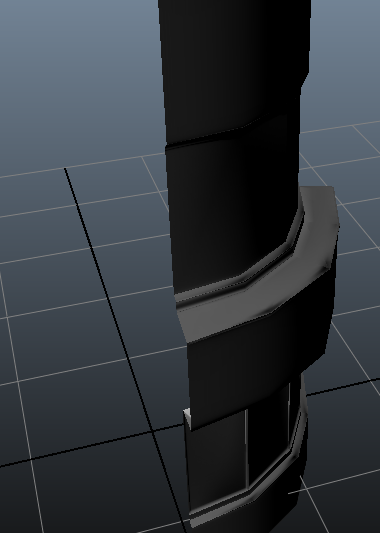The image size is (380, 533).
Task: Click the notch on the column's right edge
Action: tap(305, 82)
